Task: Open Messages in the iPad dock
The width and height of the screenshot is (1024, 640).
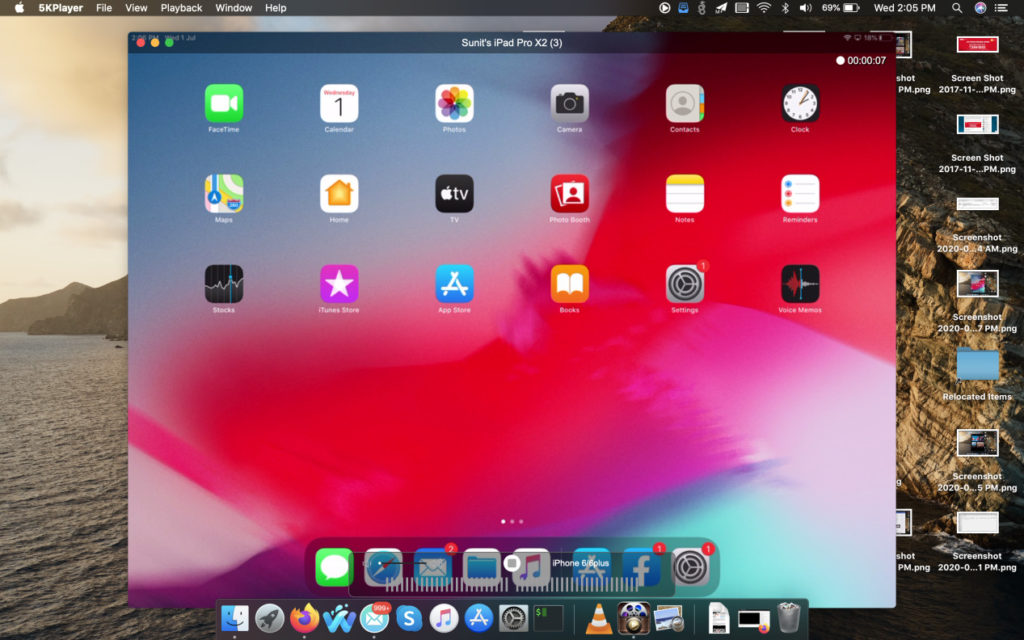Action: (334, 567)
